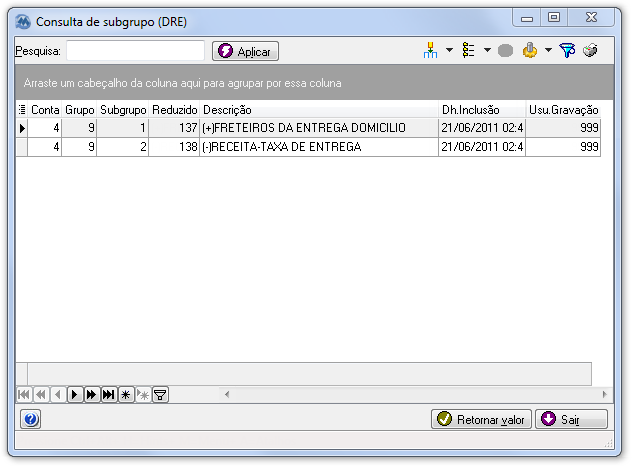632x466 pixels.
Task: Jump to last record navigator button
Action: point(108,394)
